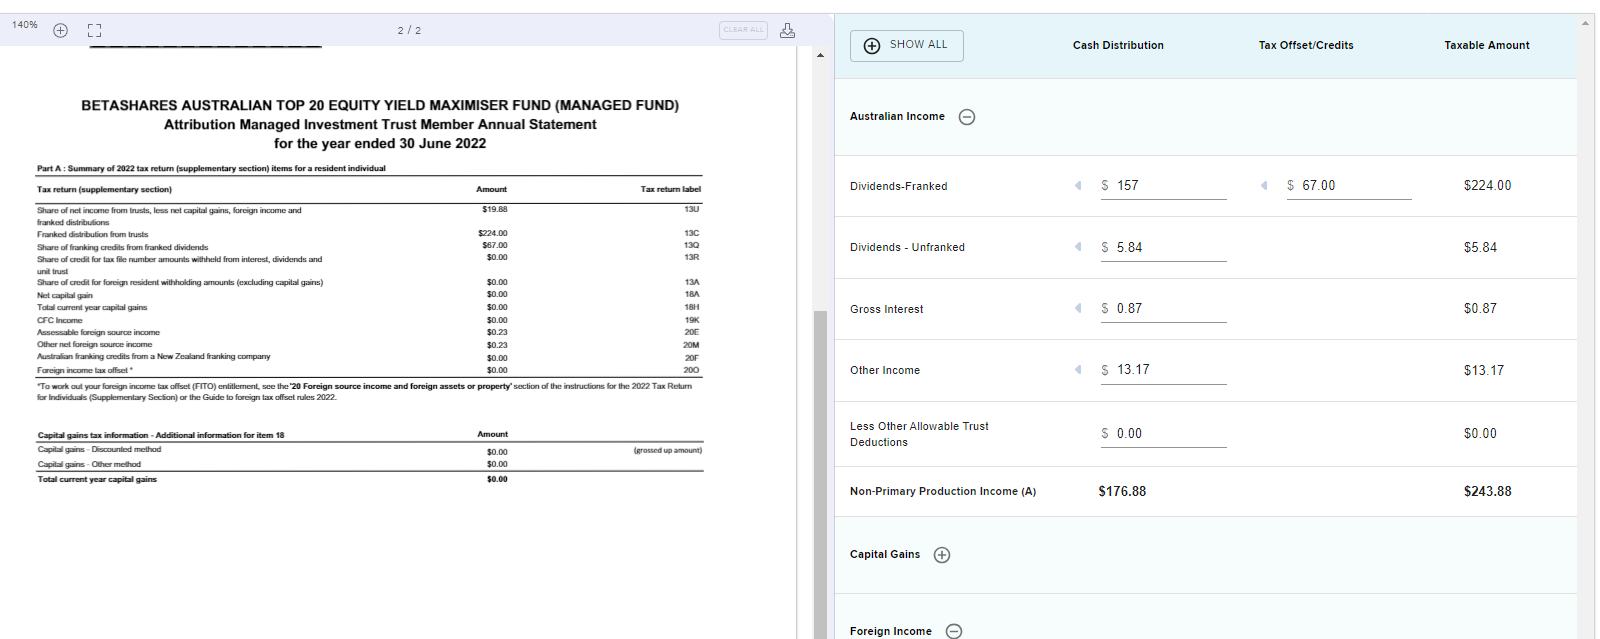Click the $5.84 taxable amount value

pyautogui.click(x=1481, y=248)
